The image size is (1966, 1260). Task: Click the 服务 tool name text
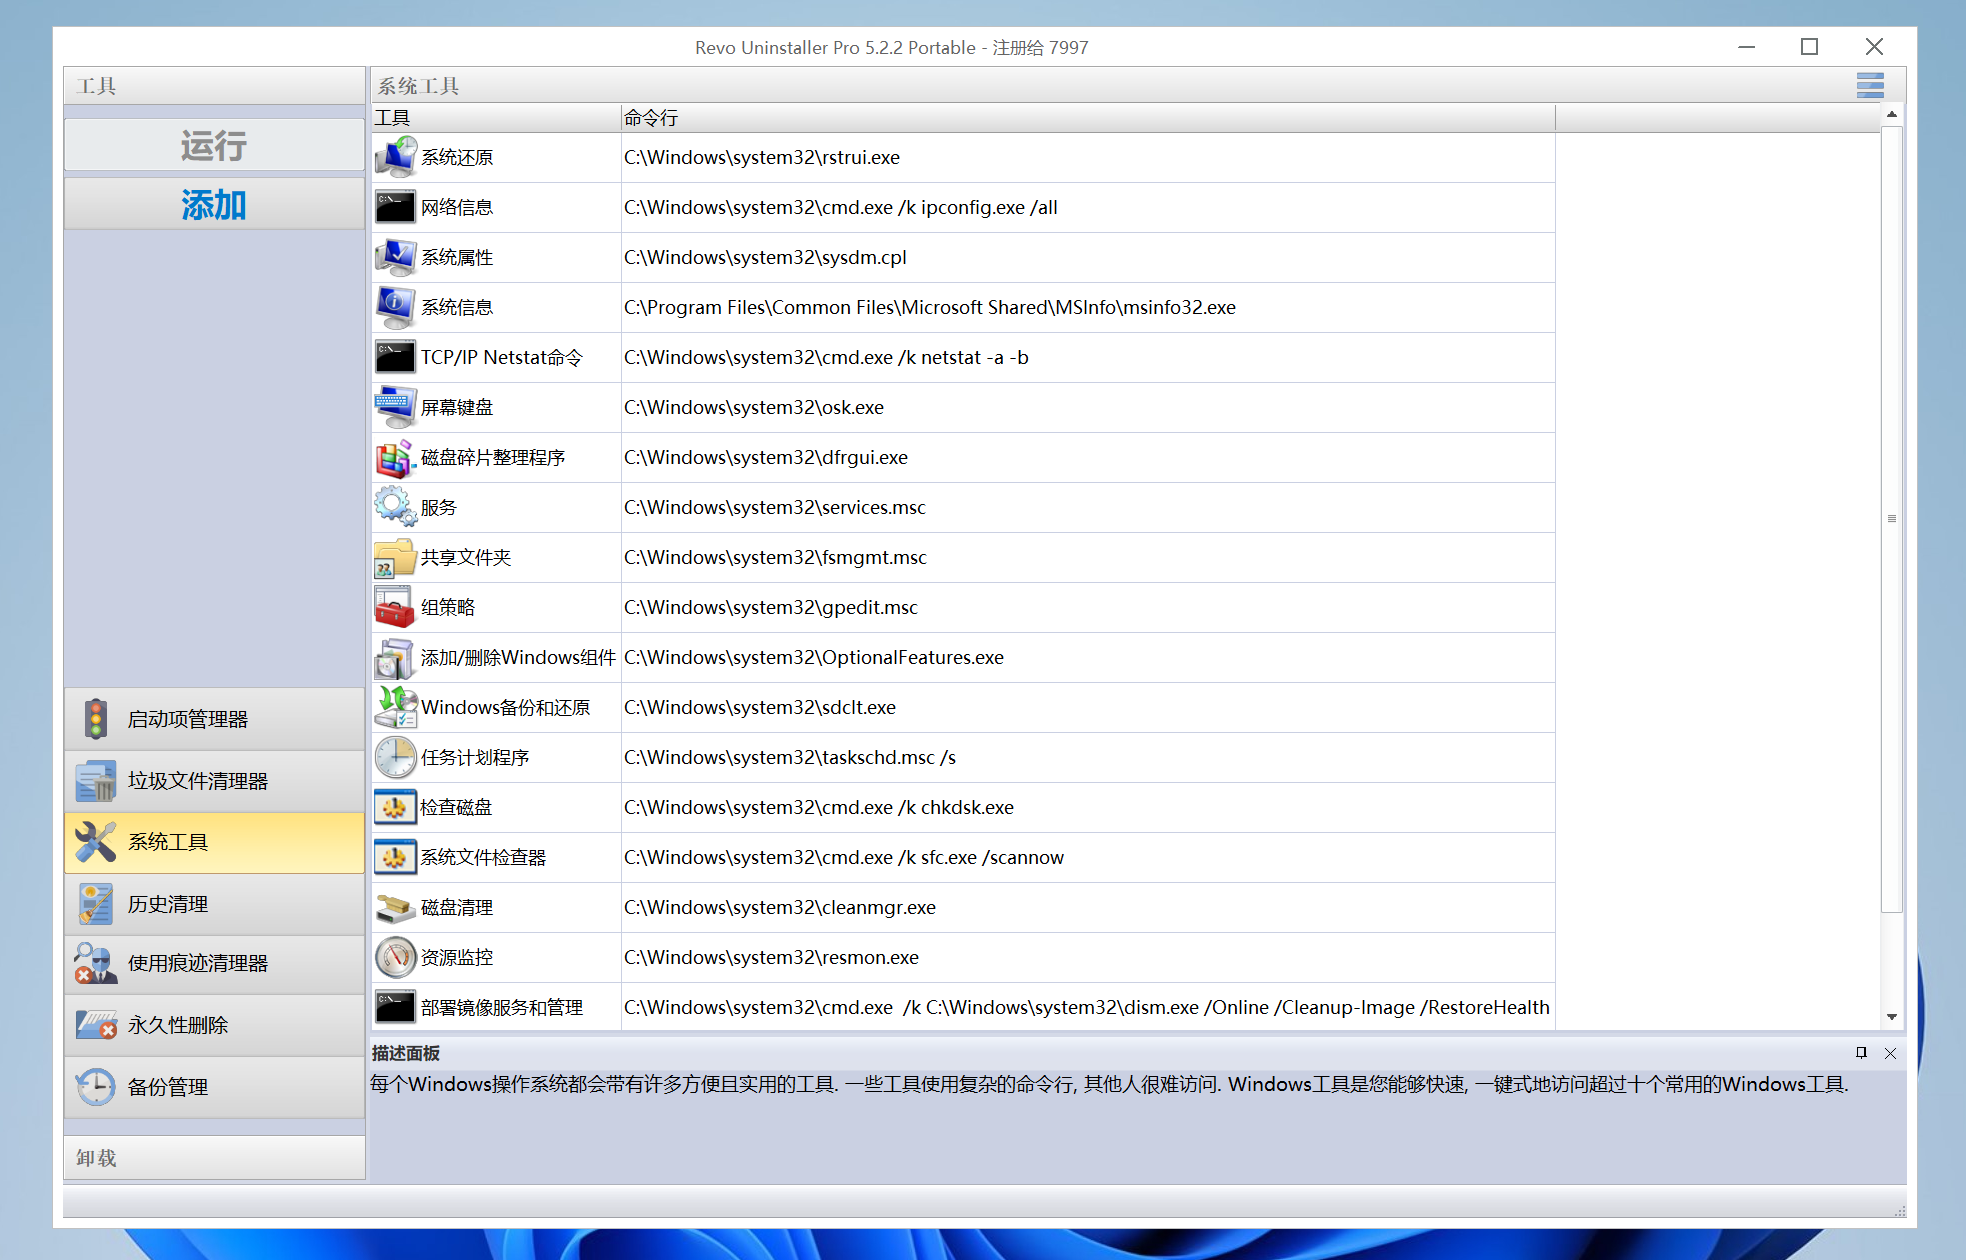(x=439, y=508)
